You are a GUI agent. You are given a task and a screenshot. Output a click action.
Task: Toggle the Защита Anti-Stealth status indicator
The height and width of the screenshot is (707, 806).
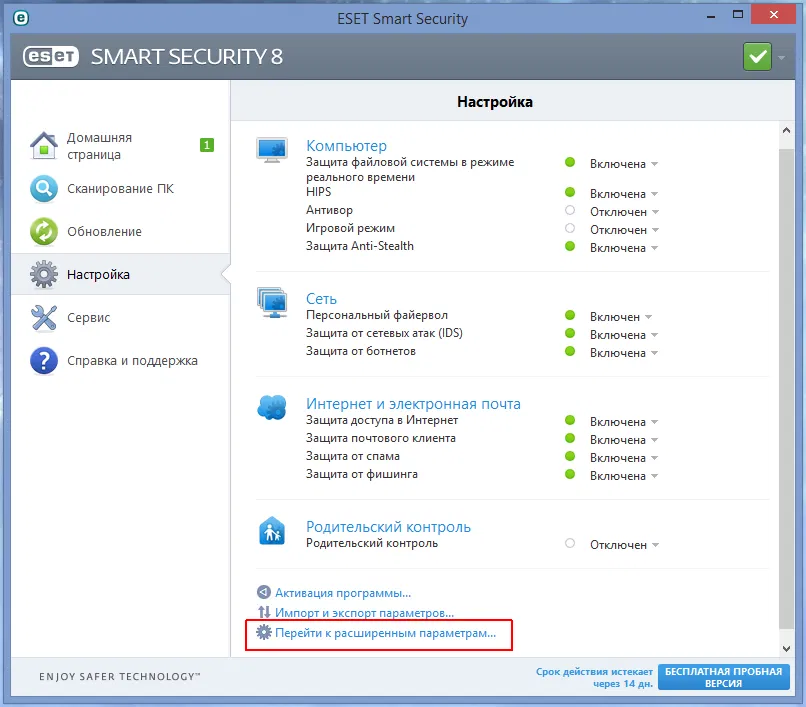click(570, 246)
